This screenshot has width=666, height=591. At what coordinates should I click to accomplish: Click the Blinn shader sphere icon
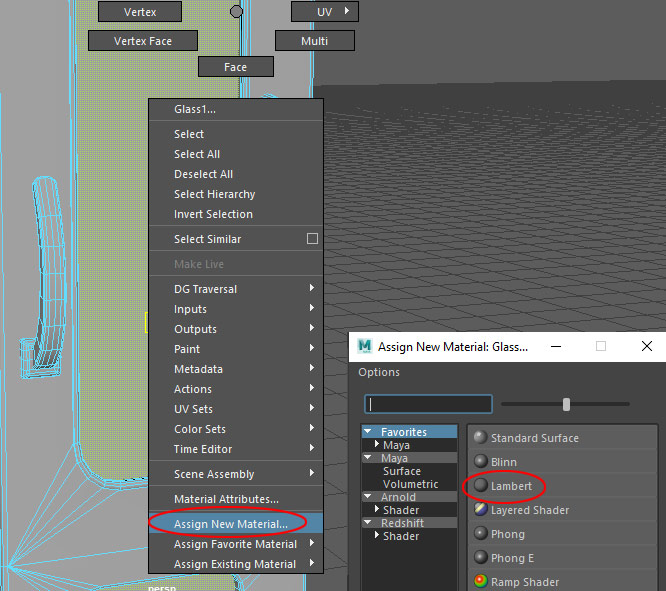click(480, 462)
